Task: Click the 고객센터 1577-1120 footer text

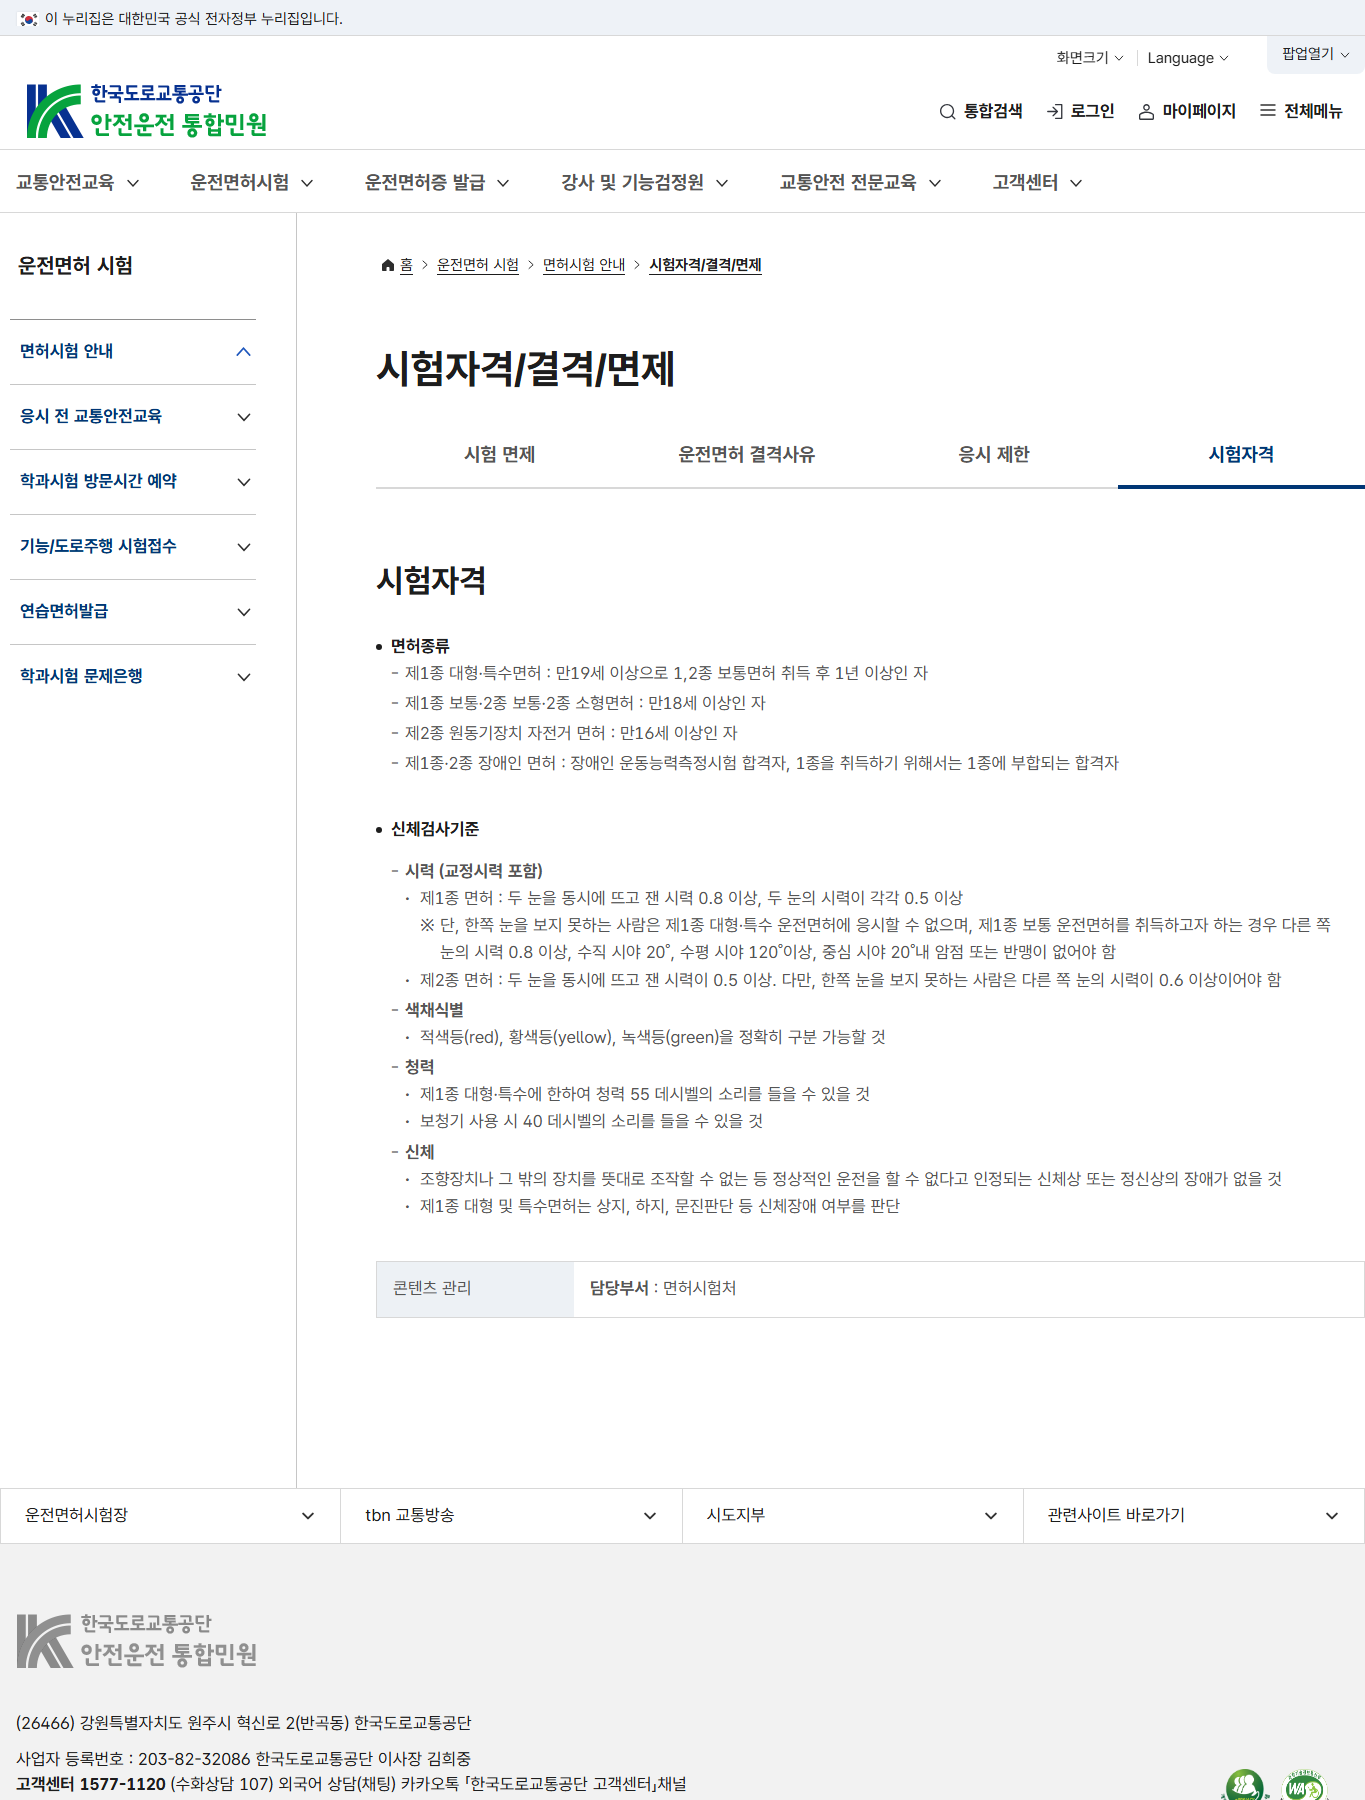Action: 91,1784
